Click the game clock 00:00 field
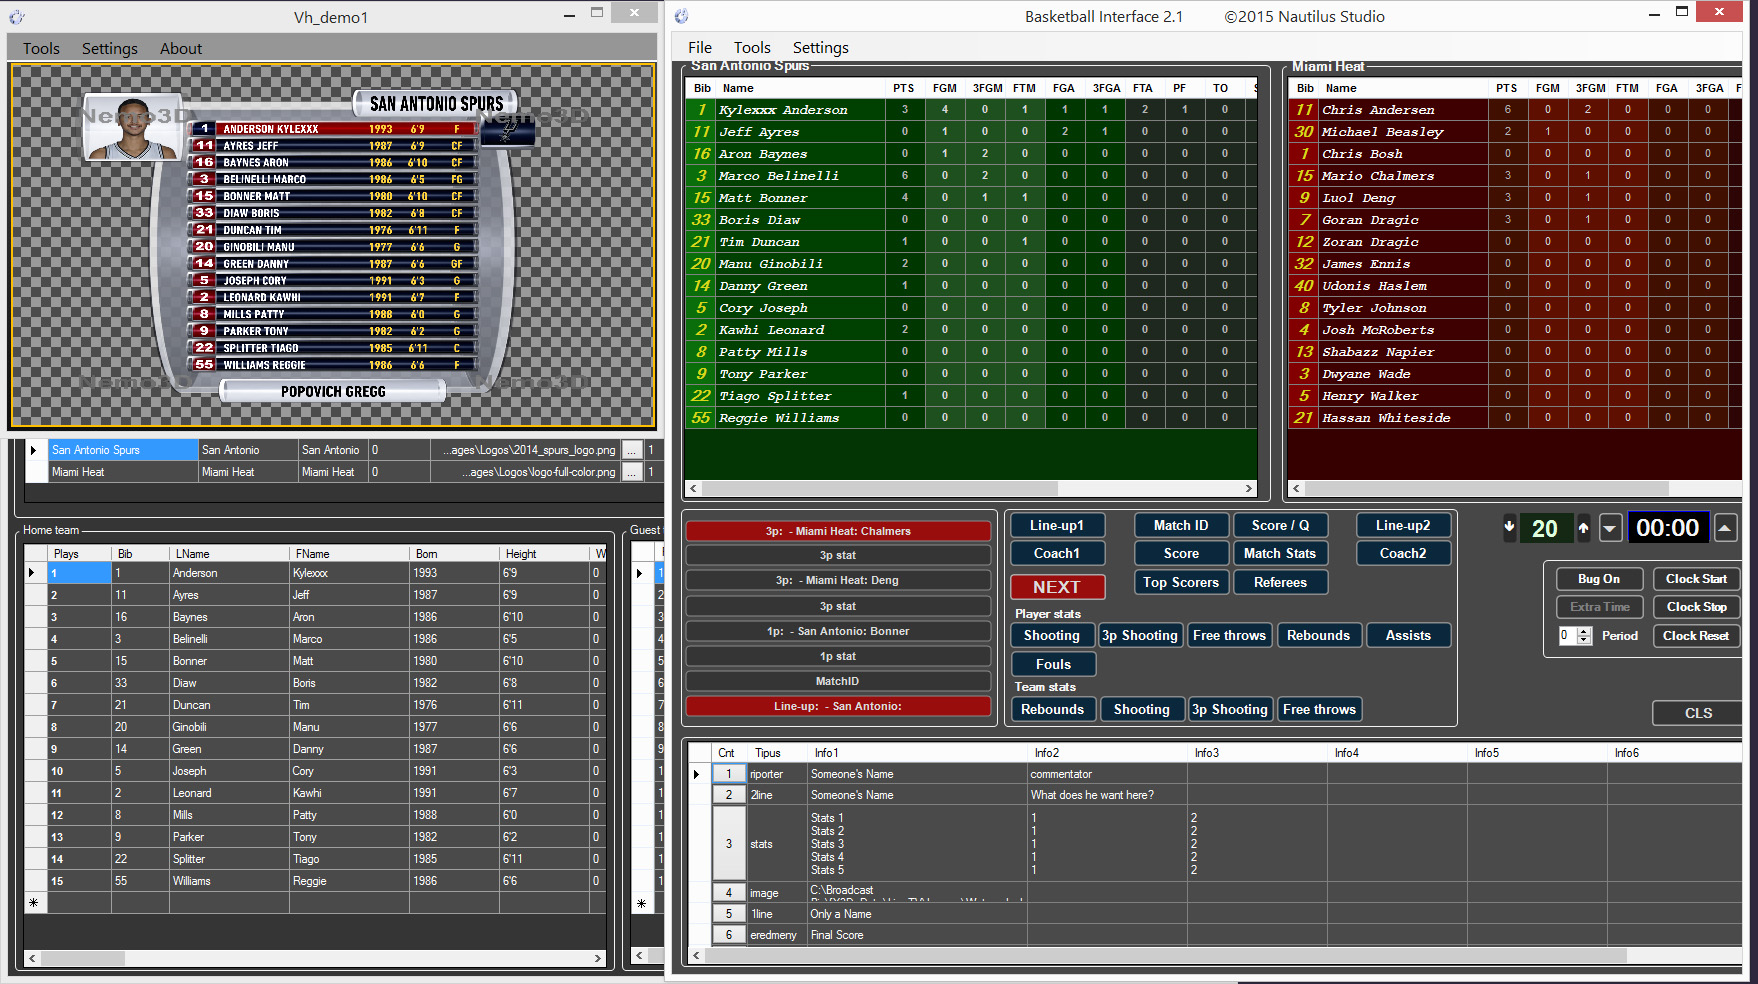 (x=1667, y=528)
